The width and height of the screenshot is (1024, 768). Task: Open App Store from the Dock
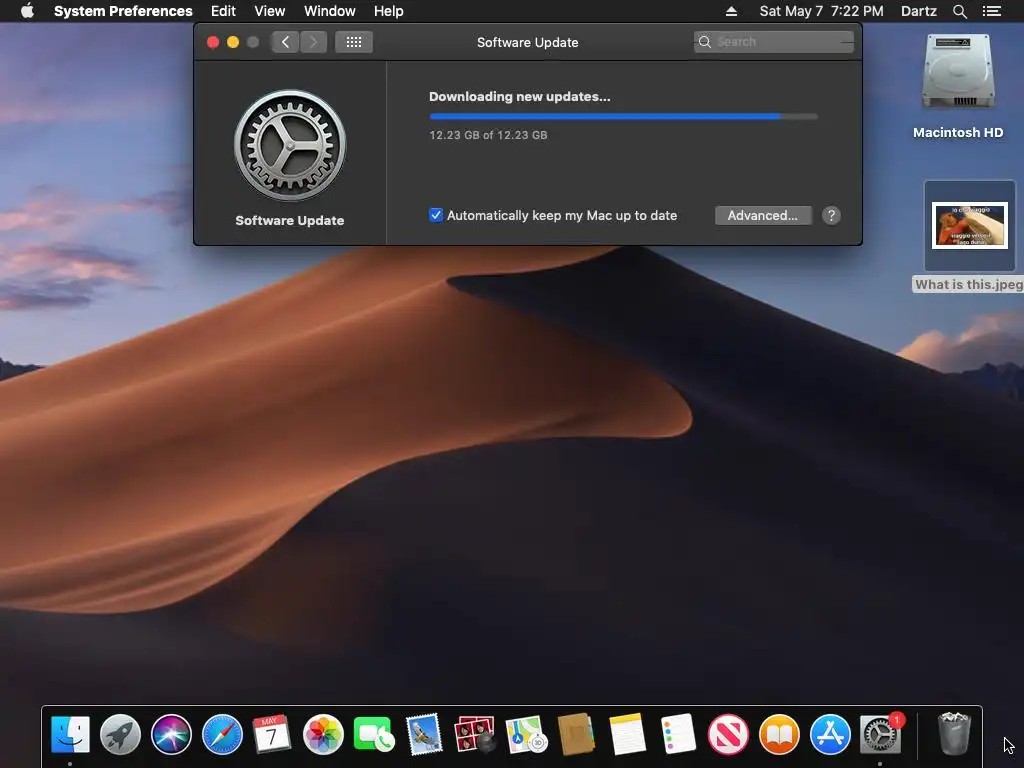pyautogui.click(x=830, y=734)
